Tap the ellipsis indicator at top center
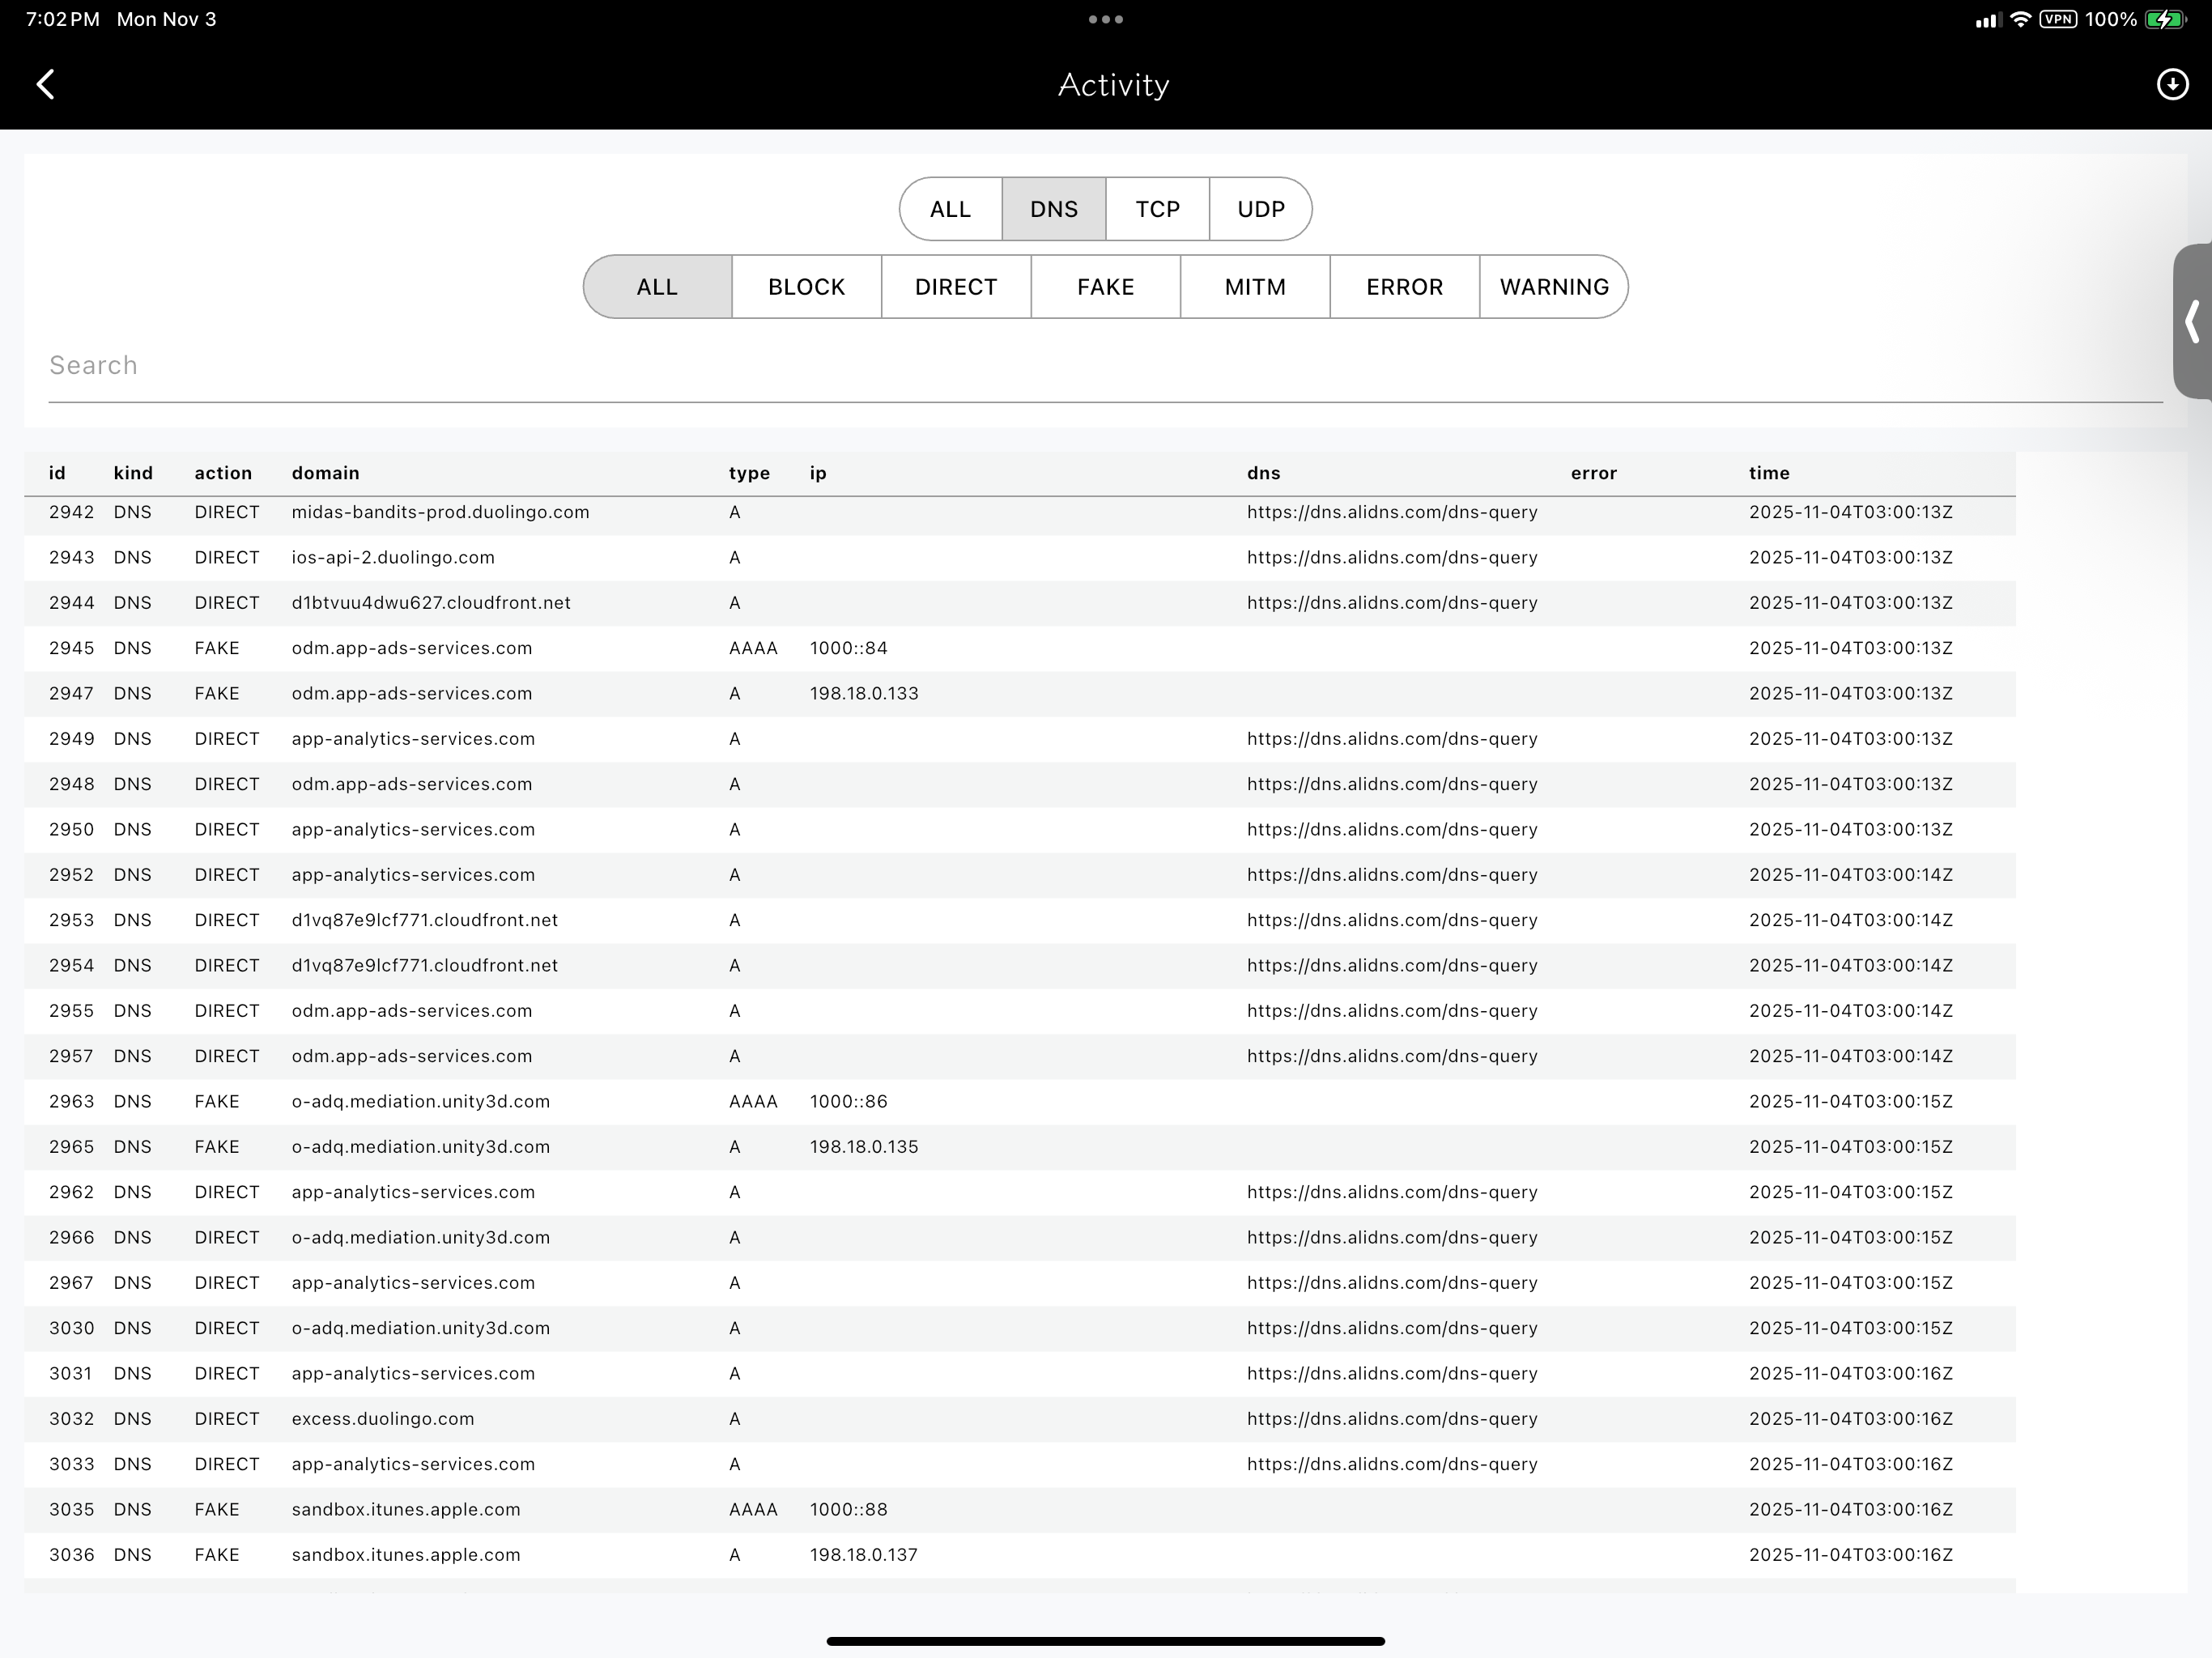The height and width of the screenshot is (1658, 2212). pos(1104,18)
